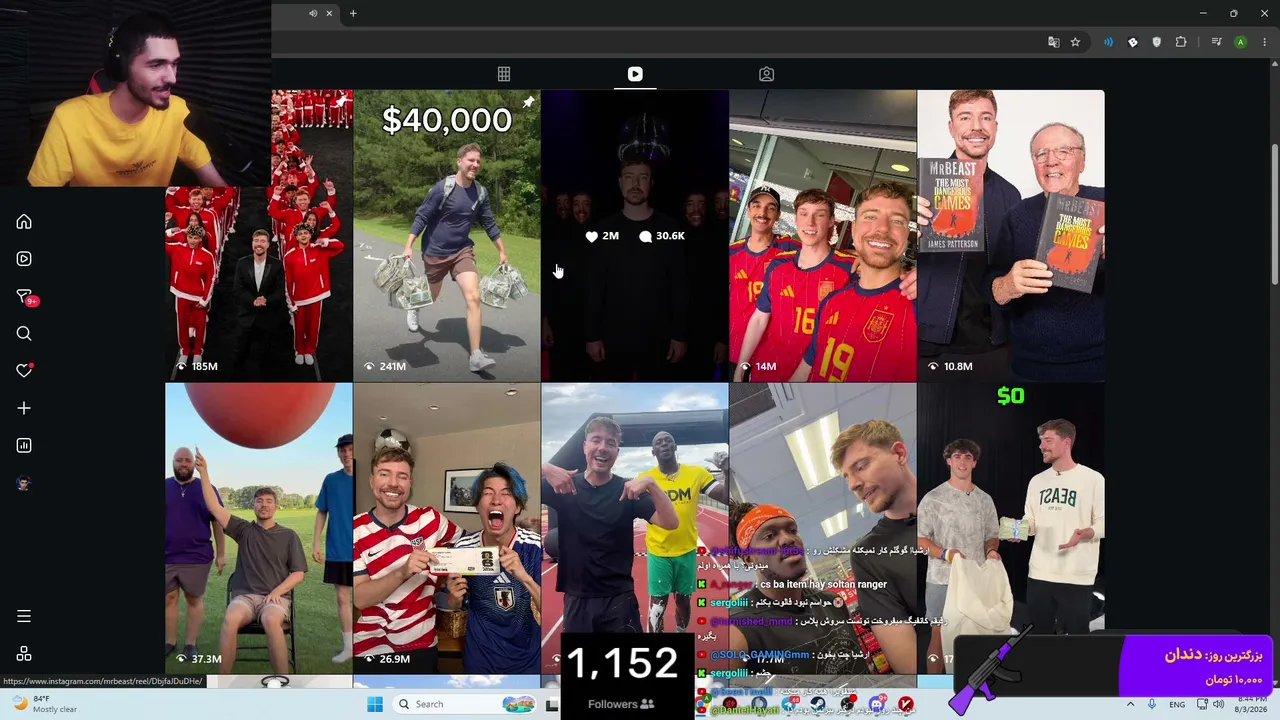
Task: Switch to the Posts grid tab
Action: 504,74
